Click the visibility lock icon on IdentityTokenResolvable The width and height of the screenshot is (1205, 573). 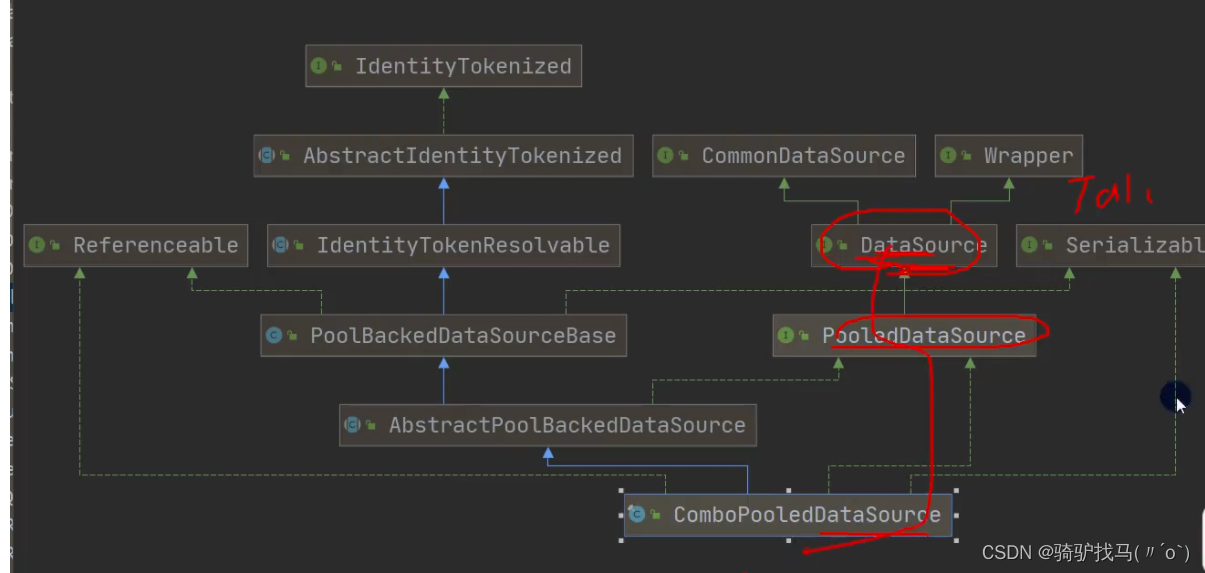click(x=299, y=246)
